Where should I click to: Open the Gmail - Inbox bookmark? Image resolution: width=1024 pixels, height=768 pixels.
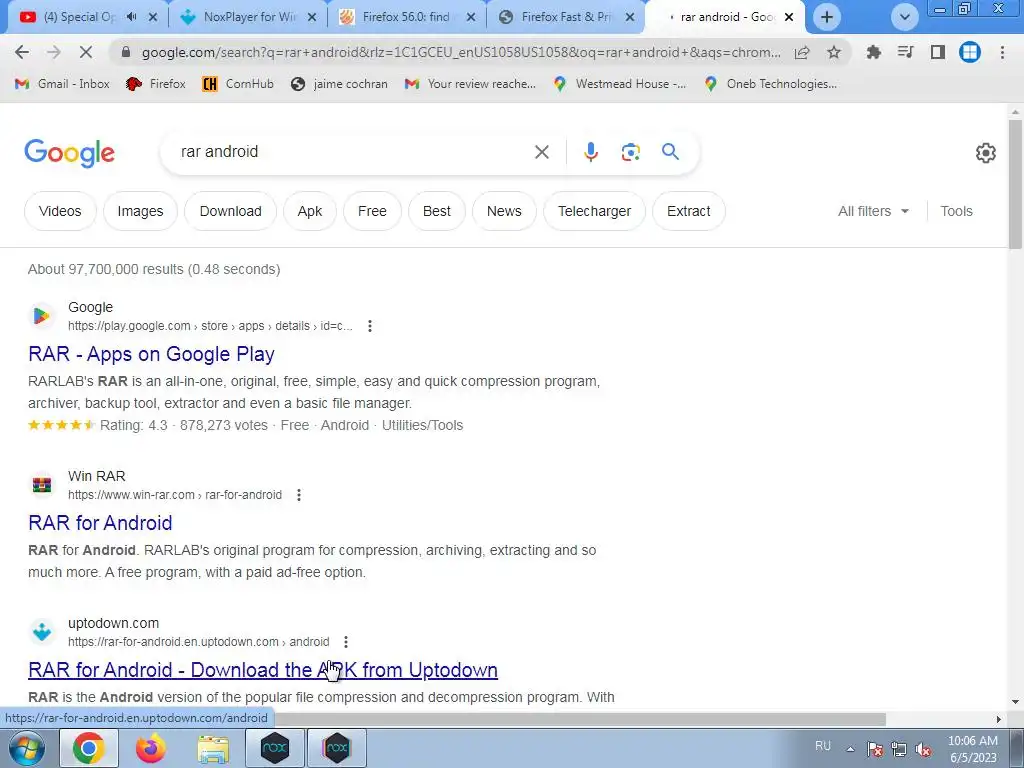[63, 84]
